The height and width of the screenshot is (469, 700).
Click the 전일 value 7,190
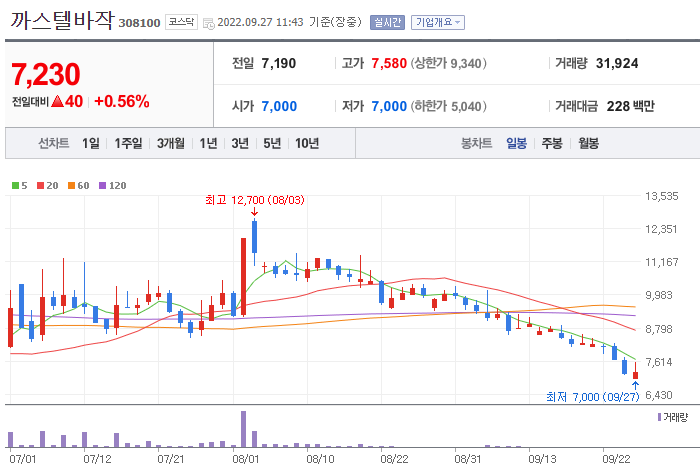(279, 63)
